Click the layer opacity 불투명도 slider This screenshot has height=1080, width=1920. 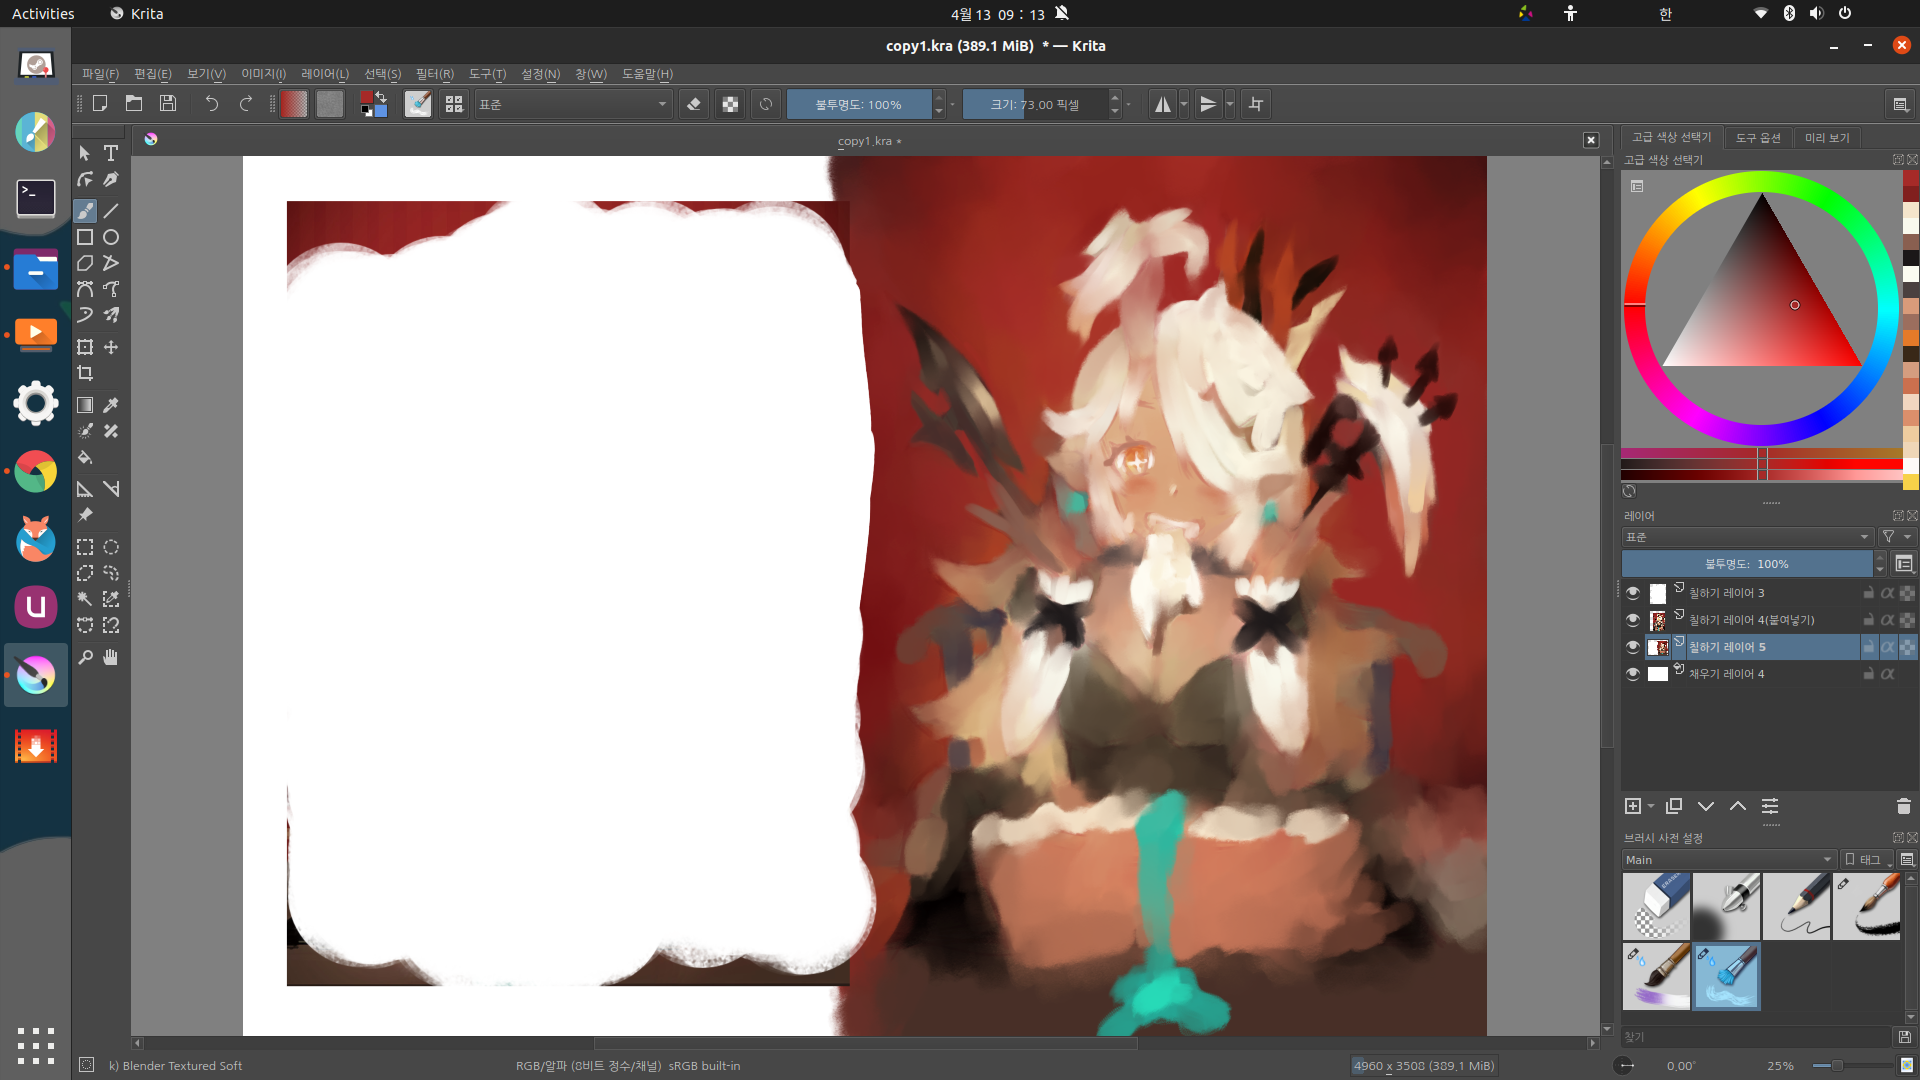tap(1747, 564)
